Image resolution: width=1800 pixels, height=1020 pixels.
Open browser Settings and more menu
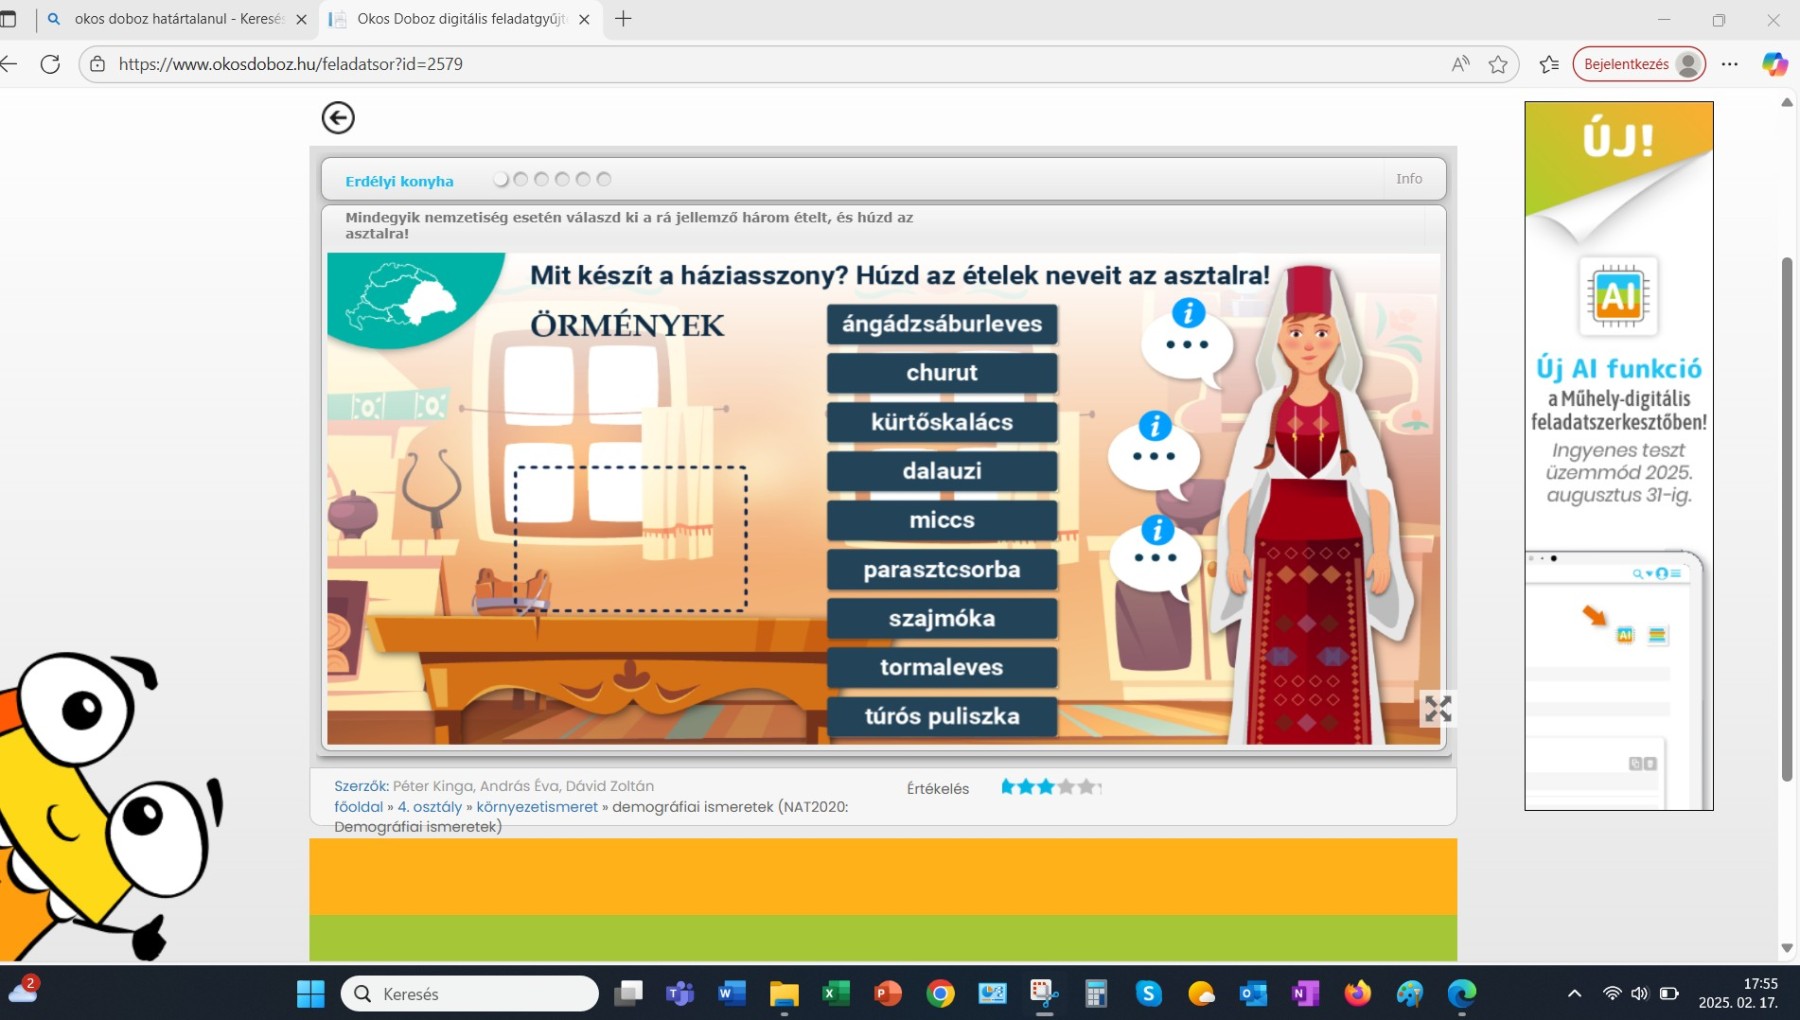click(x=1729, y=64)
